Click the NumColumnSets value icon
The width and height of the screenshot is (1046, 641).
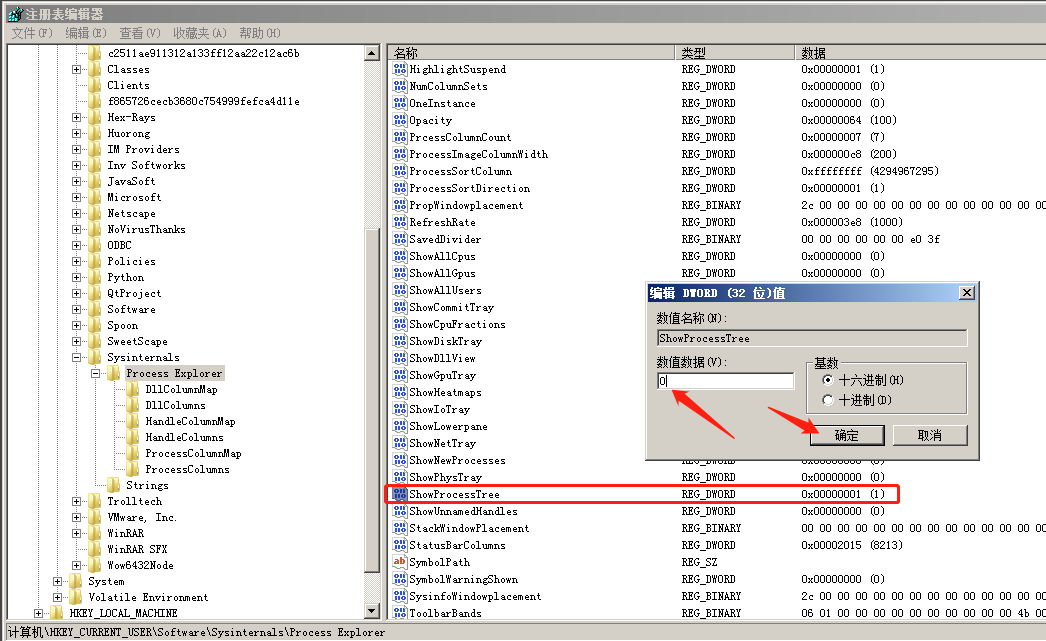400,86
